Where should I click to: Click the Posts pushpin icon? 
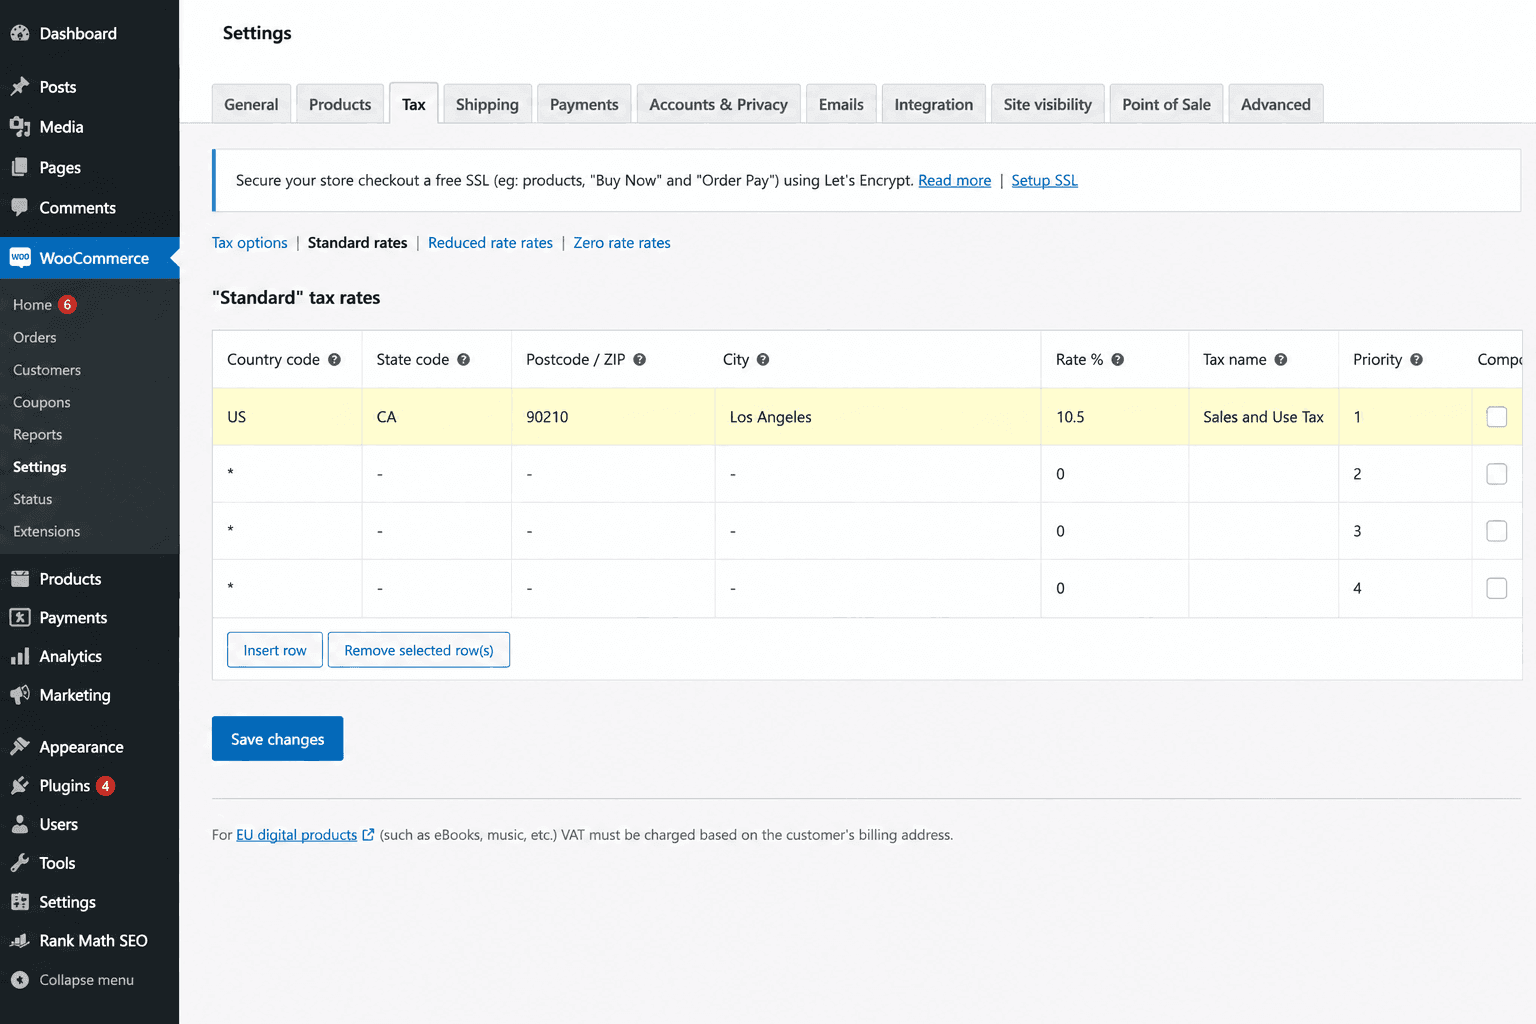coord(20,87)
